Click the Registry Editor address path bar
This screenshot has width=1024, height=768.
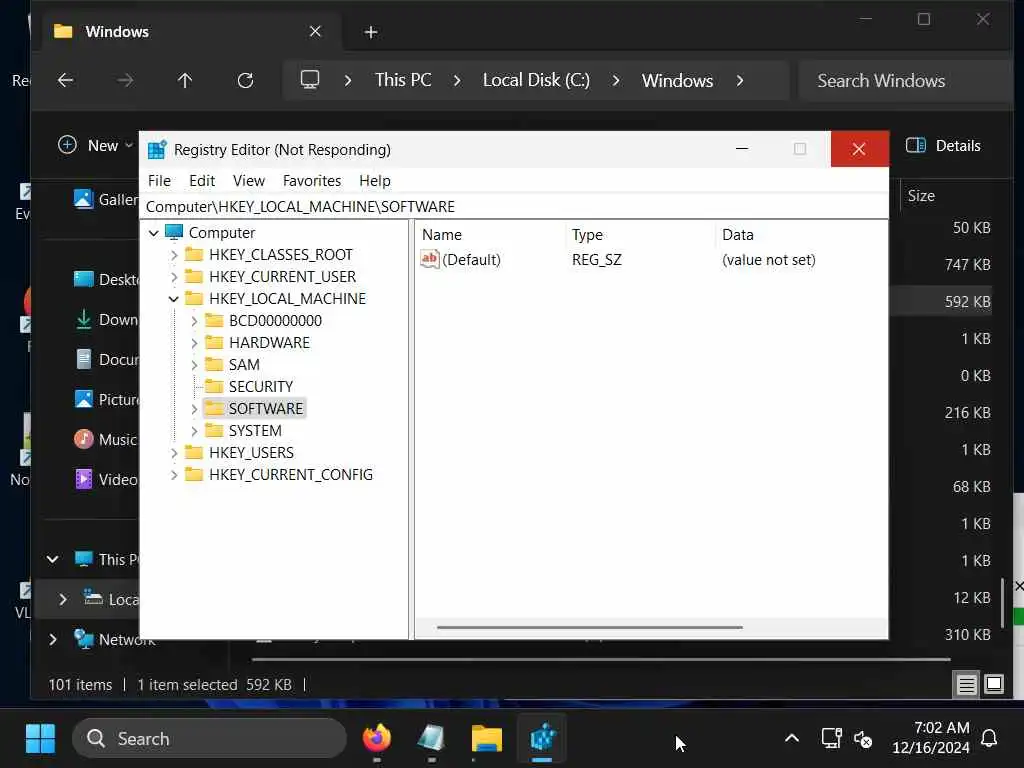[513, 206]
